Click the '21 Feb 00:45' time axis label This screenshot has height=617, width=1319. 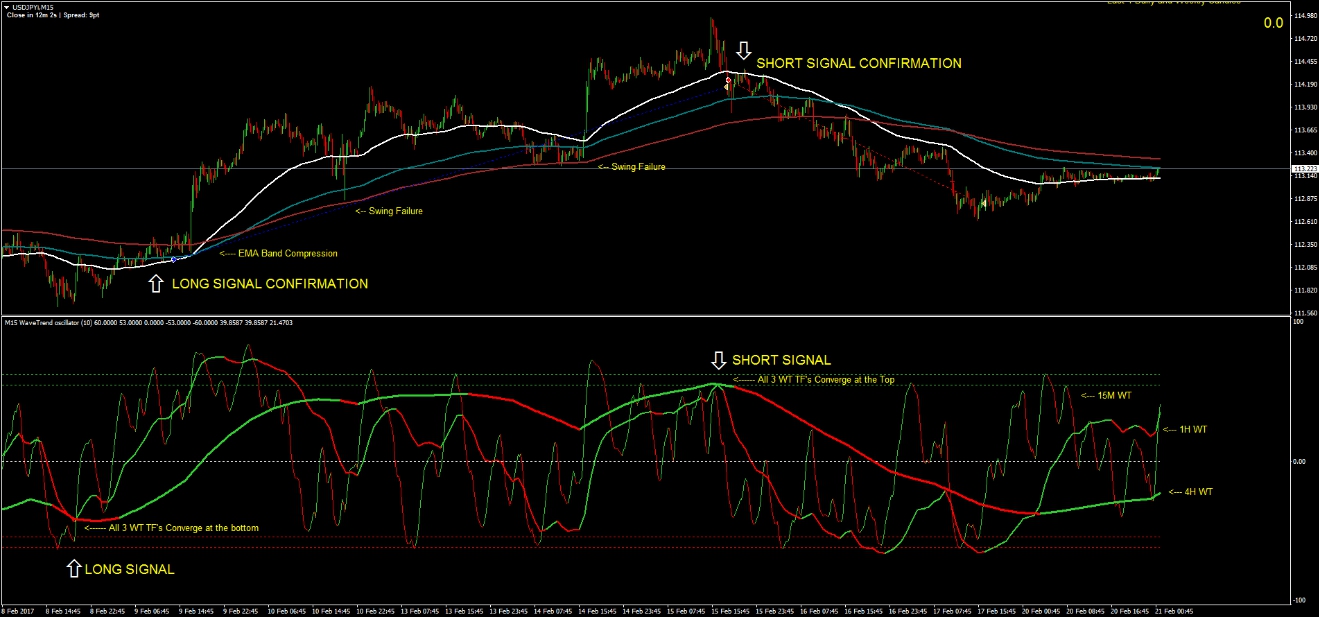(1175, 610)
